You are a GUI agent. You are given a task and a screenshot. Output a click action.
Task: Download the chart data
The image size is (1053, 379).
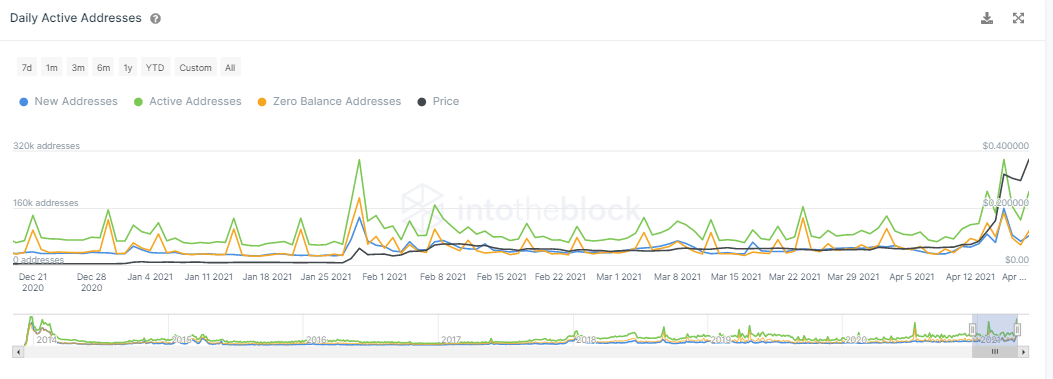tap(987, 18)
